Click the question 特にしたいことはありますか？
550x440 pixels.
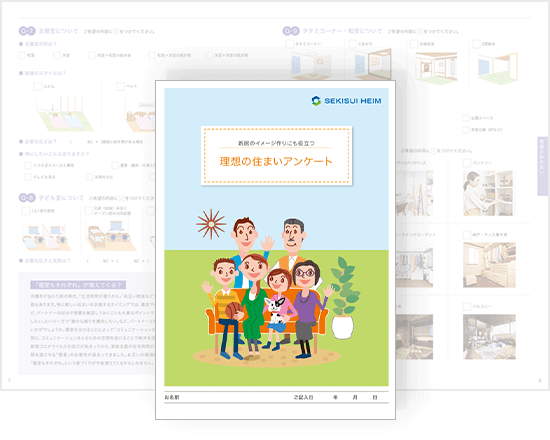coord(57,154)
